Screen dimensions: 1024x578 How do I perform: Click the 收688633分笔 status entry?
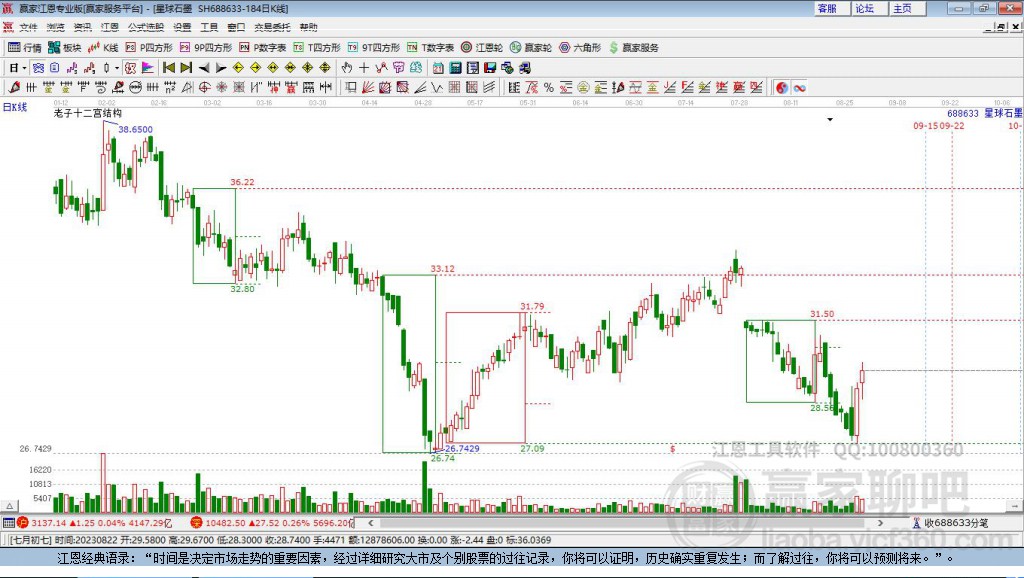tap(951, 522)
